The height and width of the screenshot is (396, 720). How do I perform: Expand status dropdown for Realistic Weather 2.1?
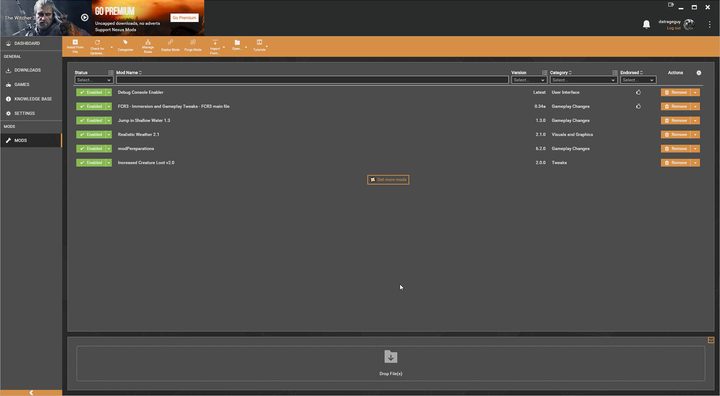(109, 135)
